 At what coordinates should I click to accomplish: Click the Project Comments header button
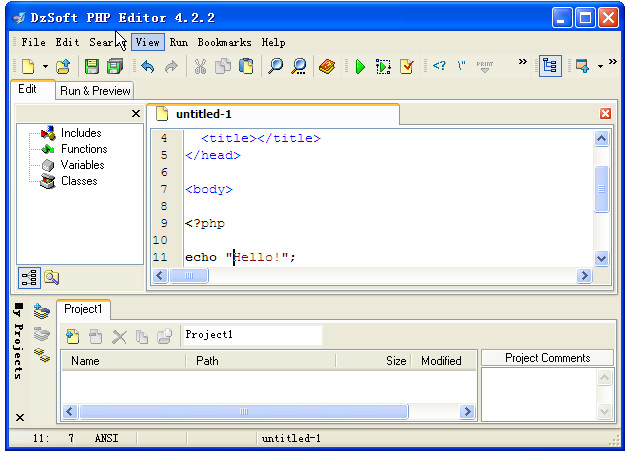(x=546, y=358)
